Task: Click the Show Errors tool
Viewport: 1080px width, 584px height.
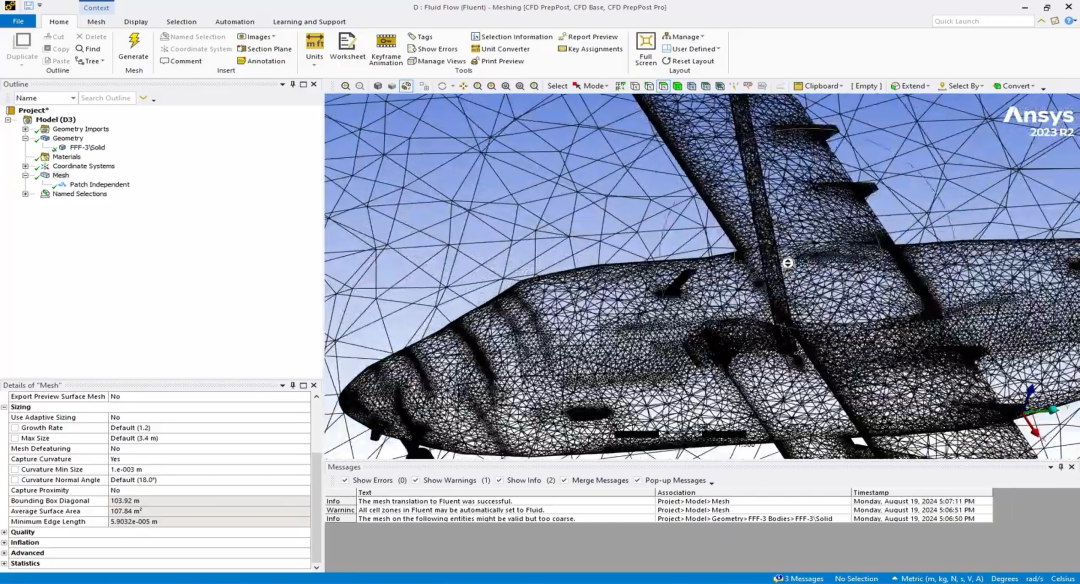Action: click(432, 49)
